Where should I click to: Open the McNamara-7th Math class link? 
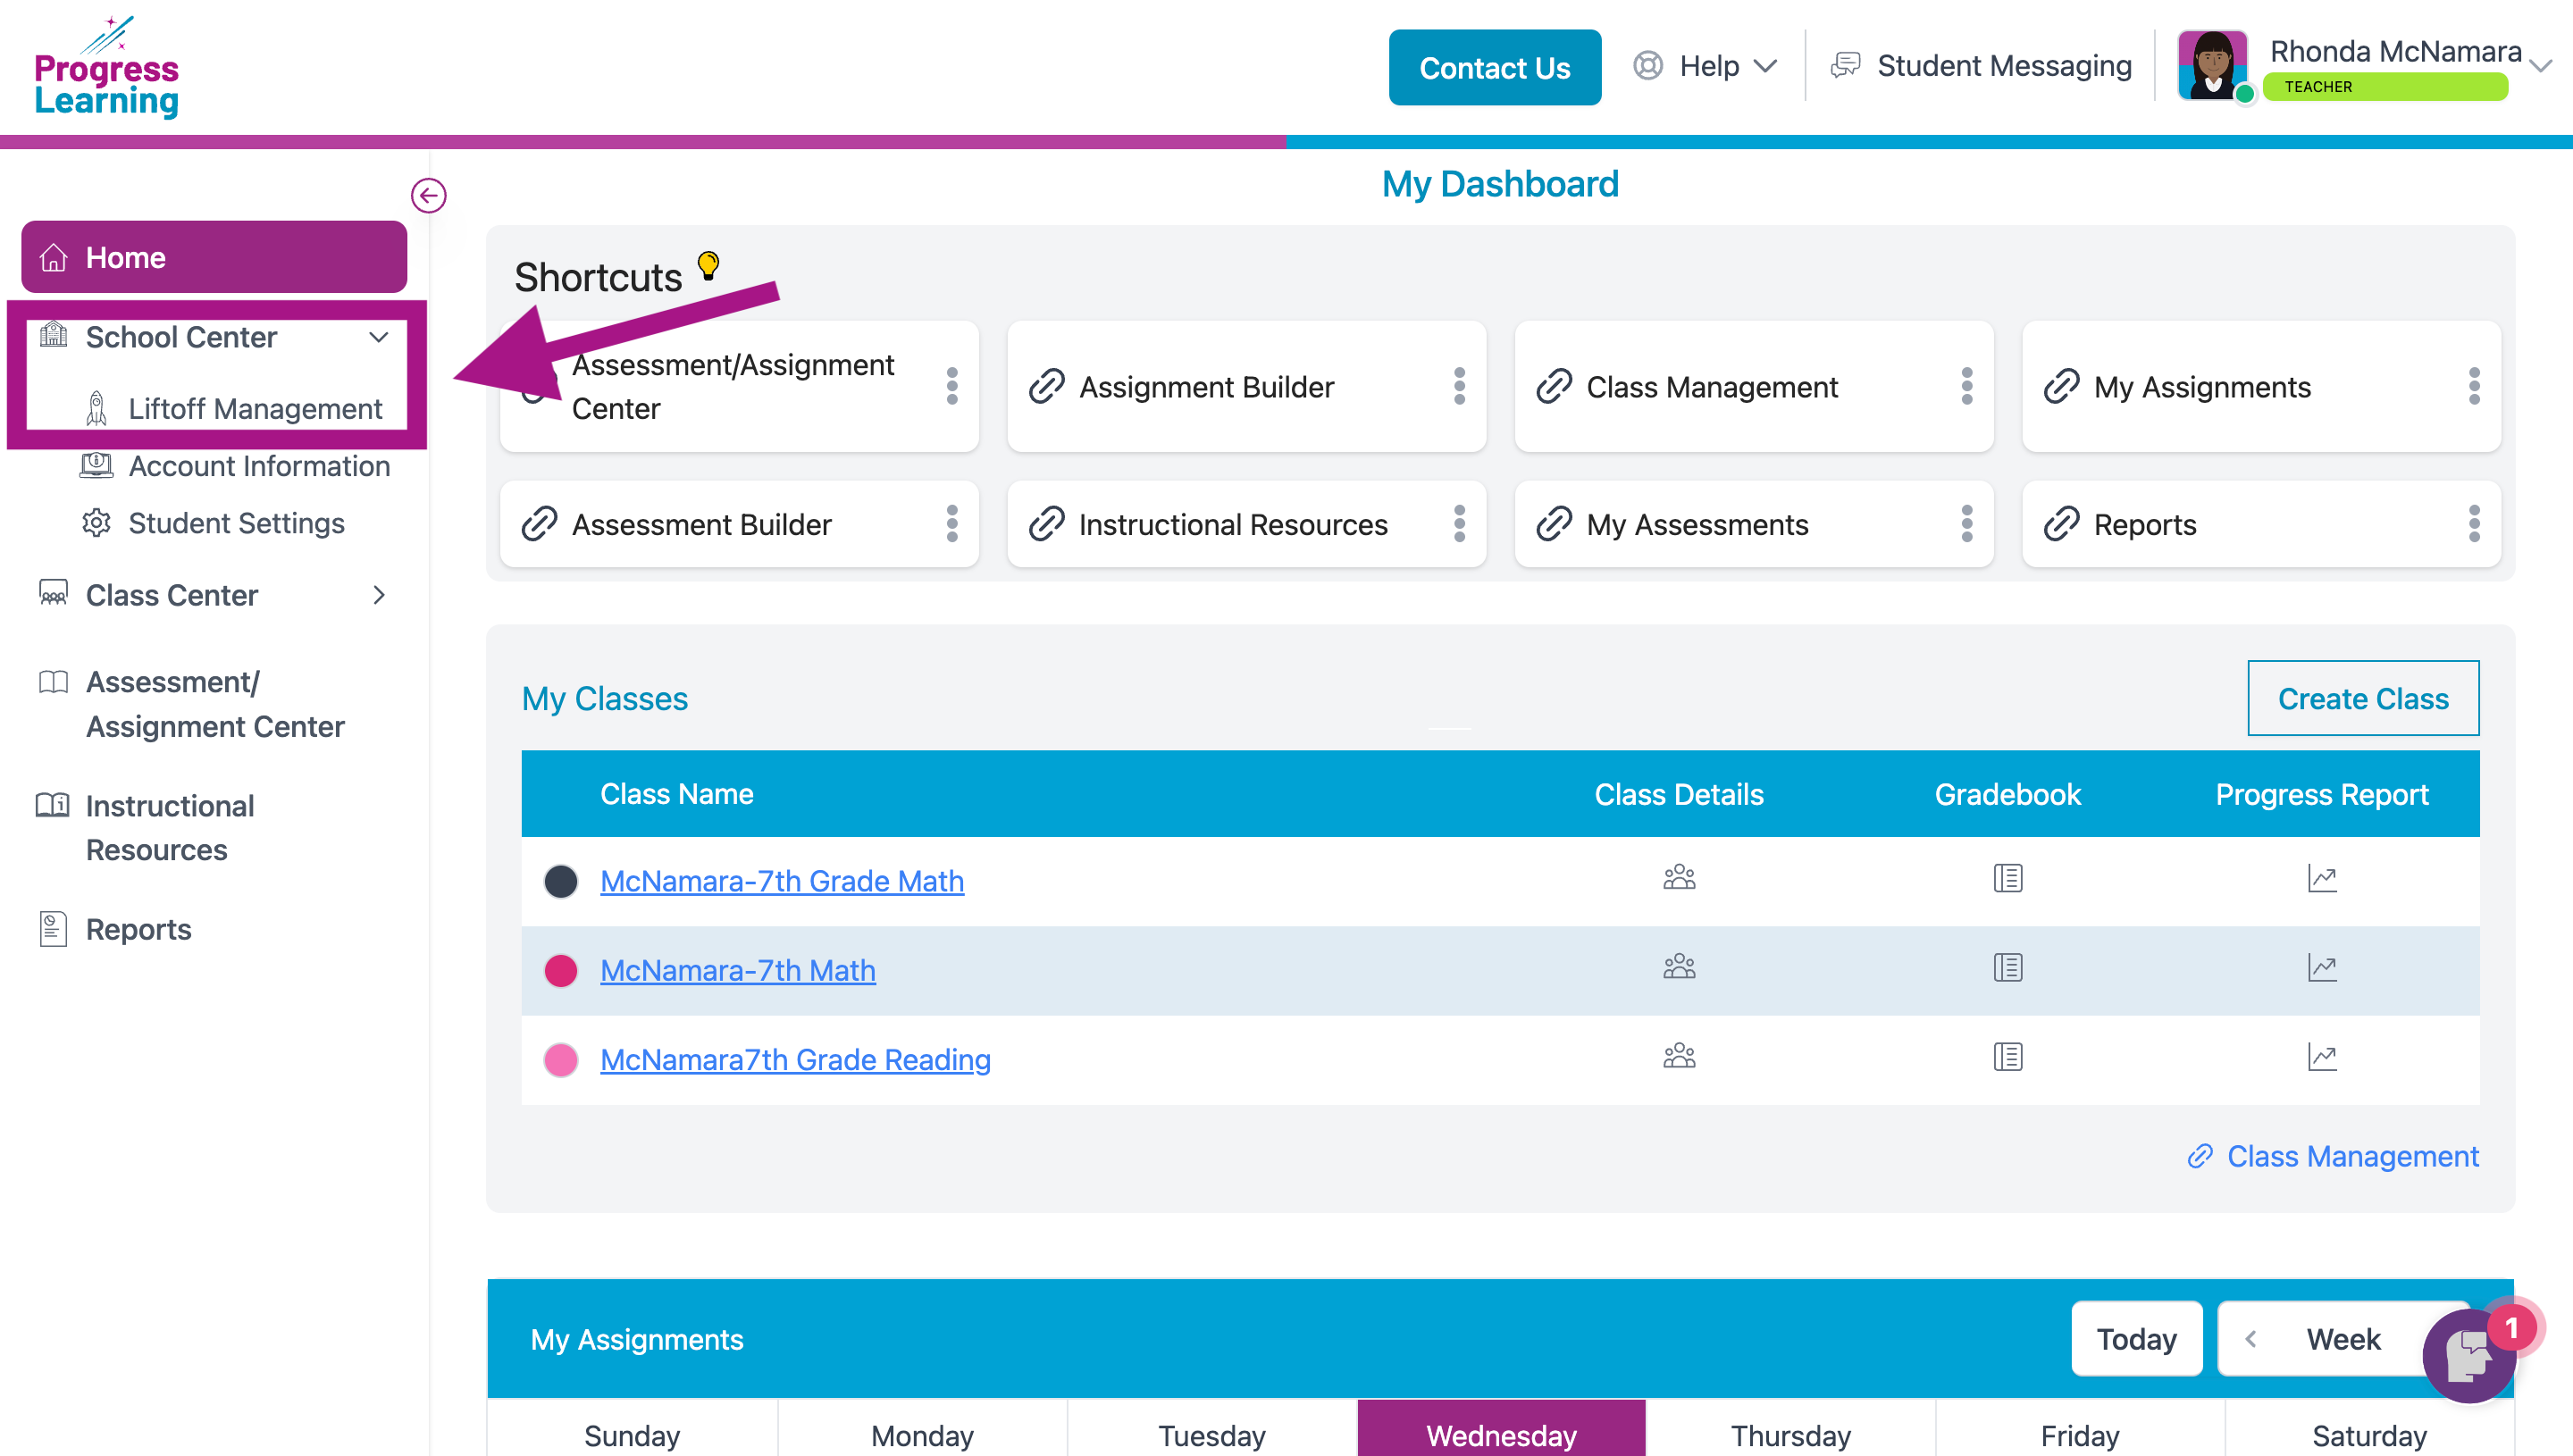(x=737, y=969)
